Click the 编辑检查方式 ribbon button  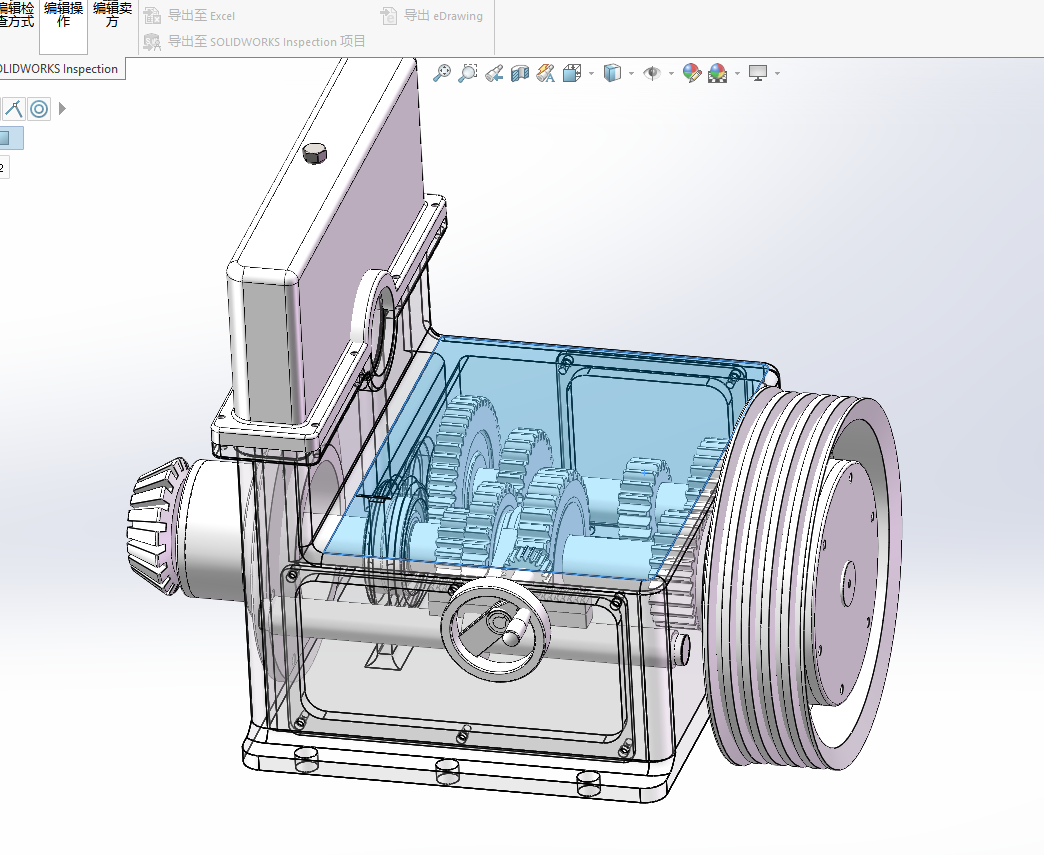tap(17, 16)
